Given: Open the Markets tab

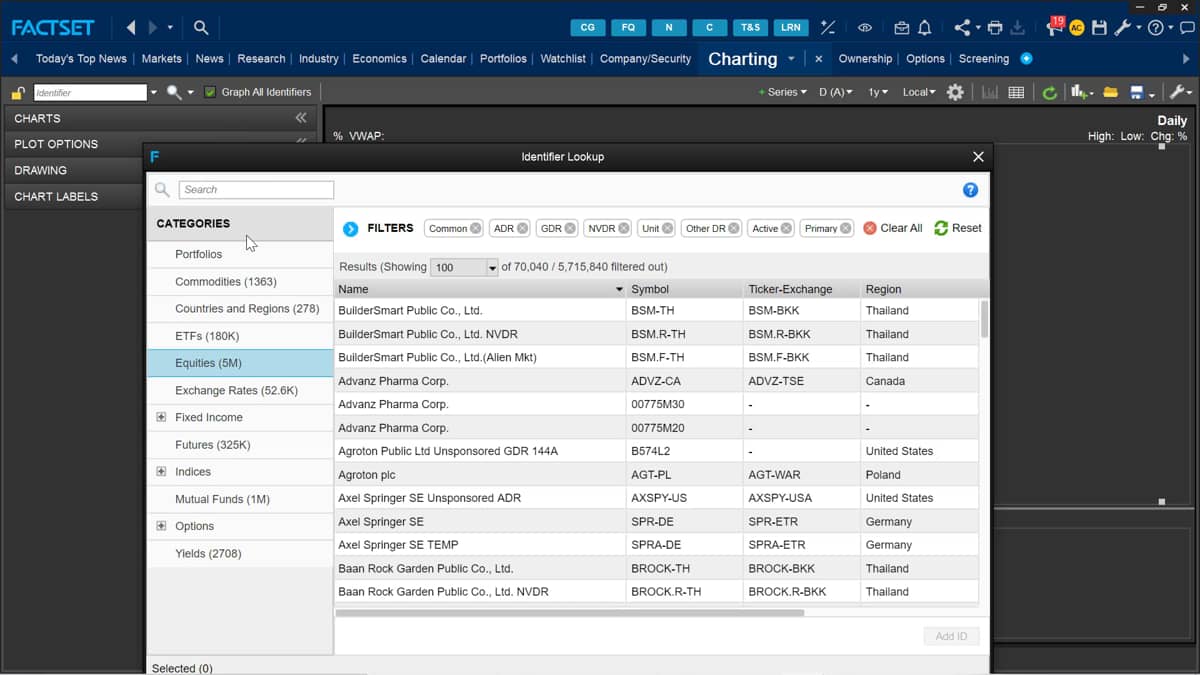Looking at the screenshot, I should pos(162,58).
